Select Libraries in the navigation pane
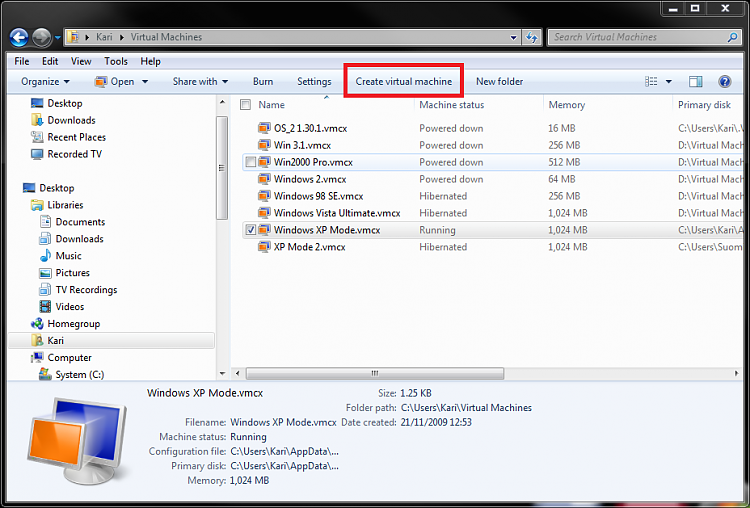The height and width of the screenshot is (508, 750). click(65, 205)
